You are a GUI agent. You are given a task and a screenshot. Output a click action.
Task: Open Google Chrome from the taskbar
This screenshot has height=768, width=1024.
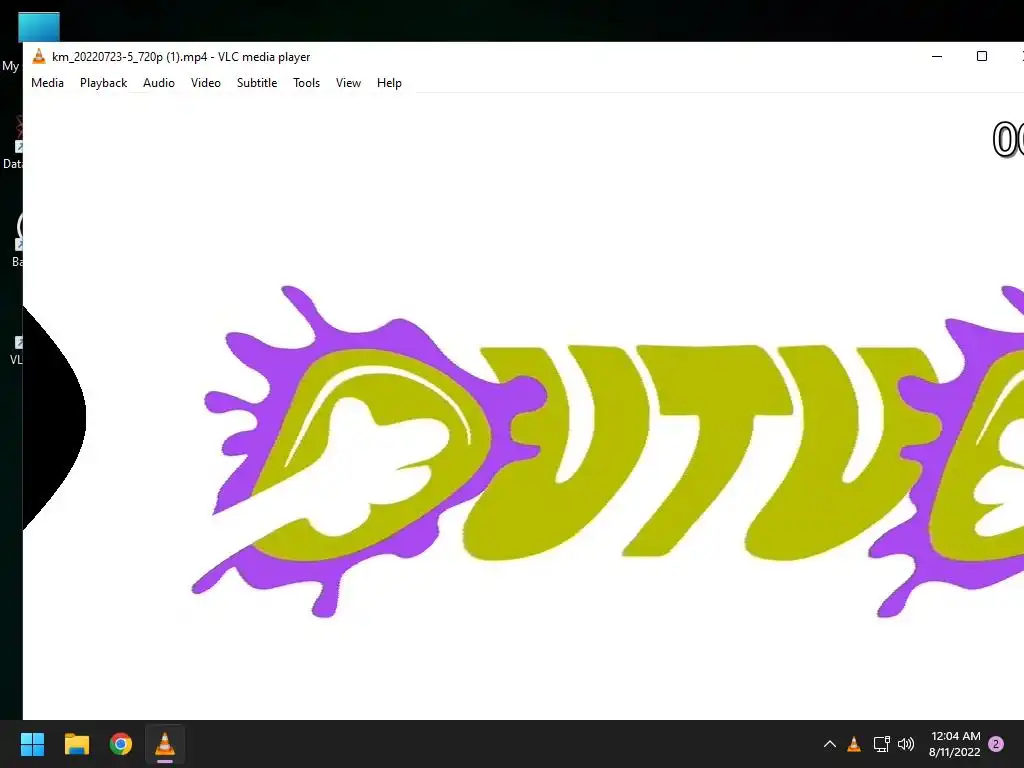(x=121, y=744)
